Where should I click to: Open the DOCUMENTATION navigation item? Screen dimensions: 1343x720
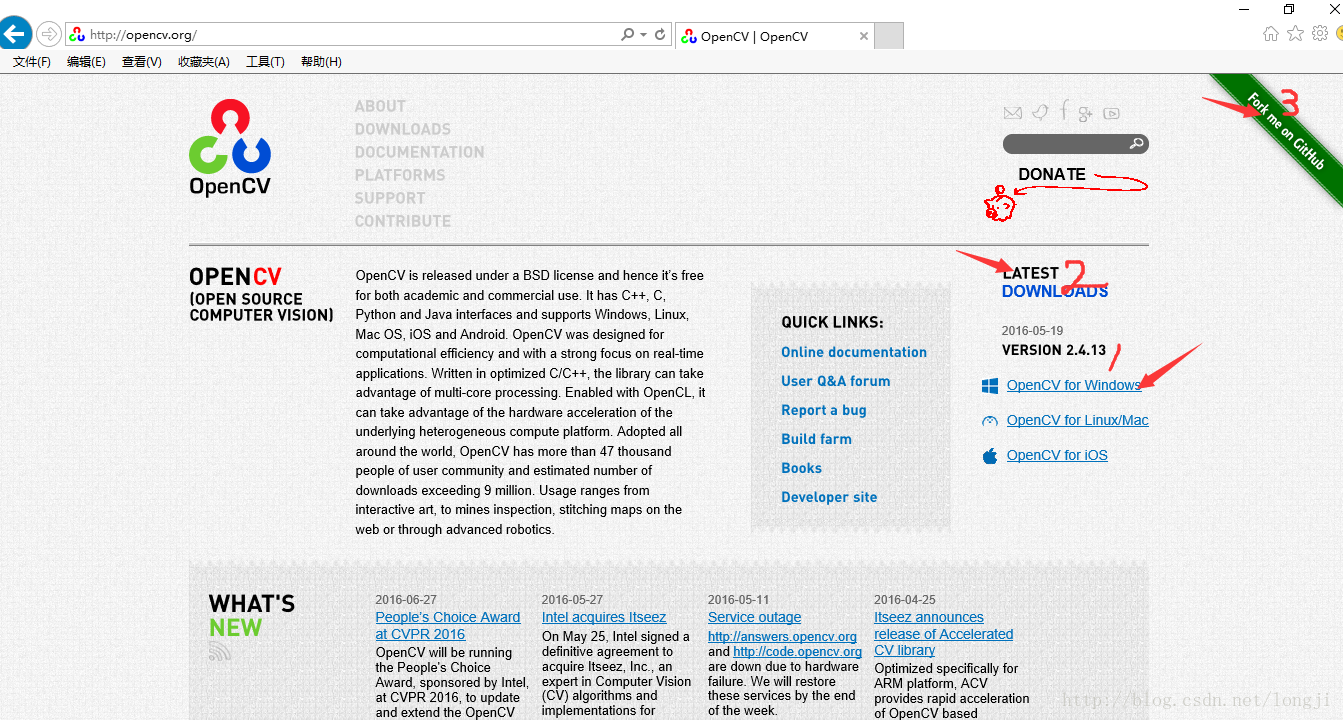419,152
